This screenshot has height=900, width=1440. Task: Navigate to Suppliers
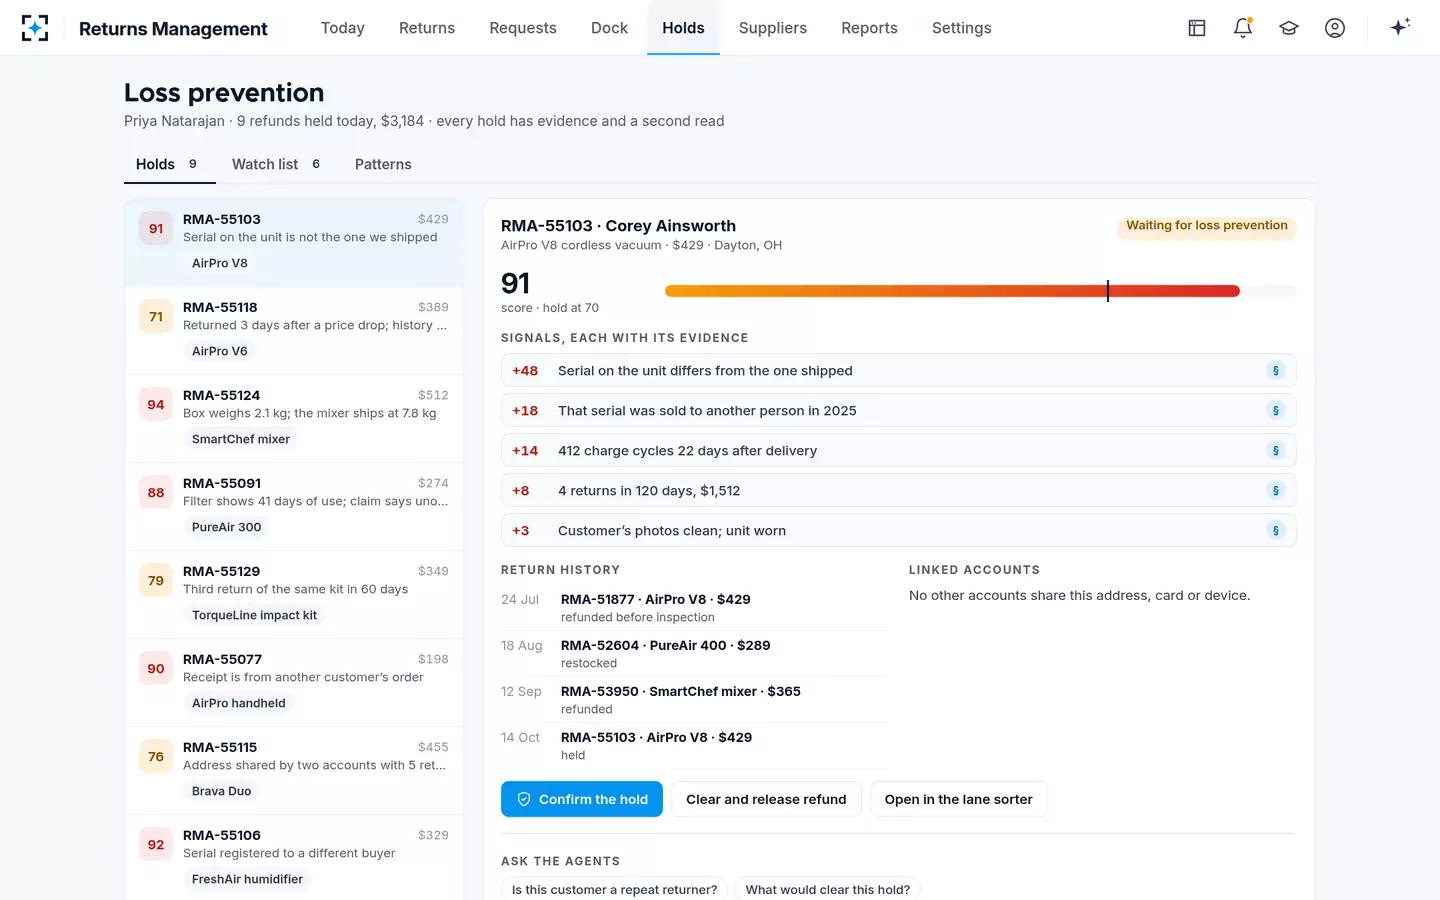point(773,28)
